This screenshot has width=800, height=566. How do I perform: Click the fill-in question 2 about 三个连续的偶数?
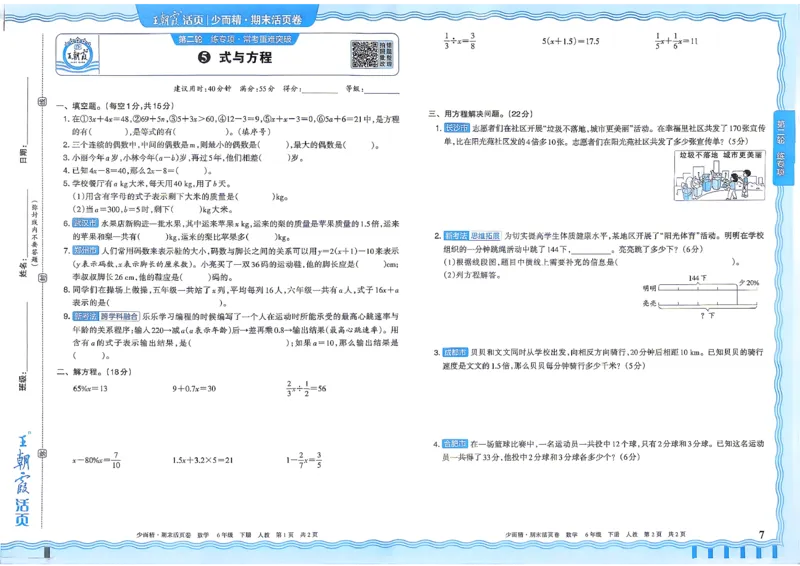pos(221,145)
